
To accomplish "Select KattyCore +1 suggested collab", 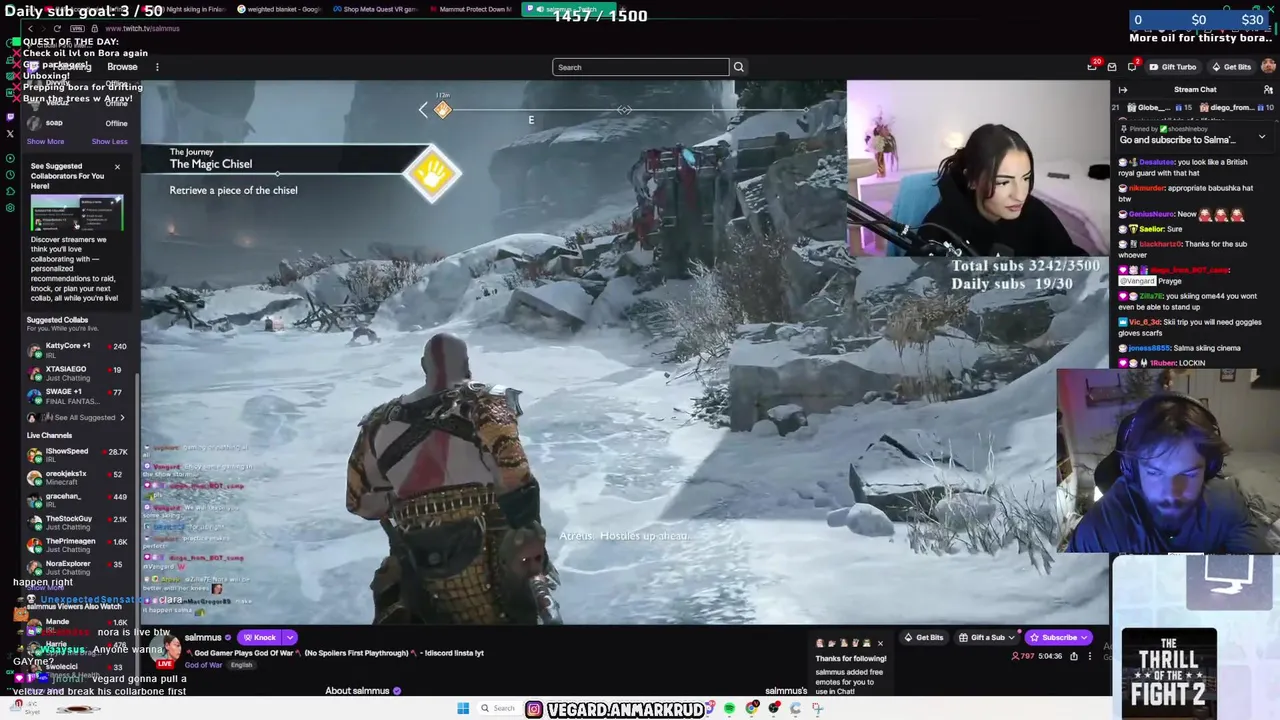I will (78, 349).
